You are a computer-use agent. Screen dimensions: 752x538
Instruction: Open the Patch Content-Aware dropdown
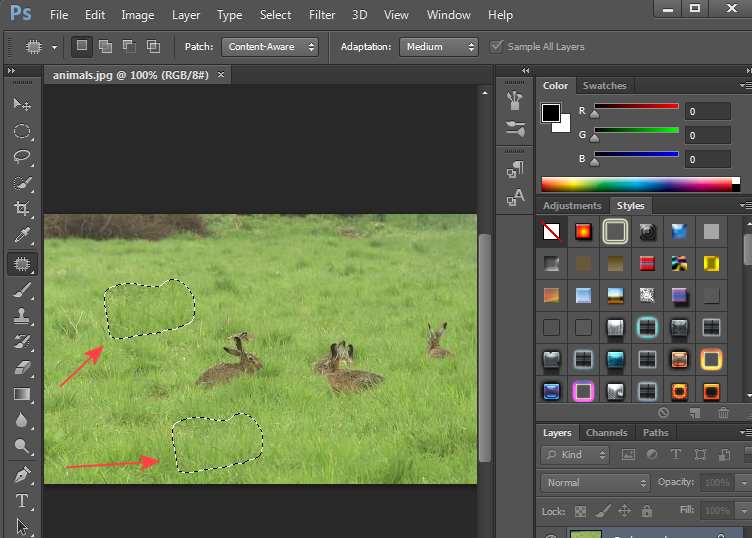(x=270, y=47)
